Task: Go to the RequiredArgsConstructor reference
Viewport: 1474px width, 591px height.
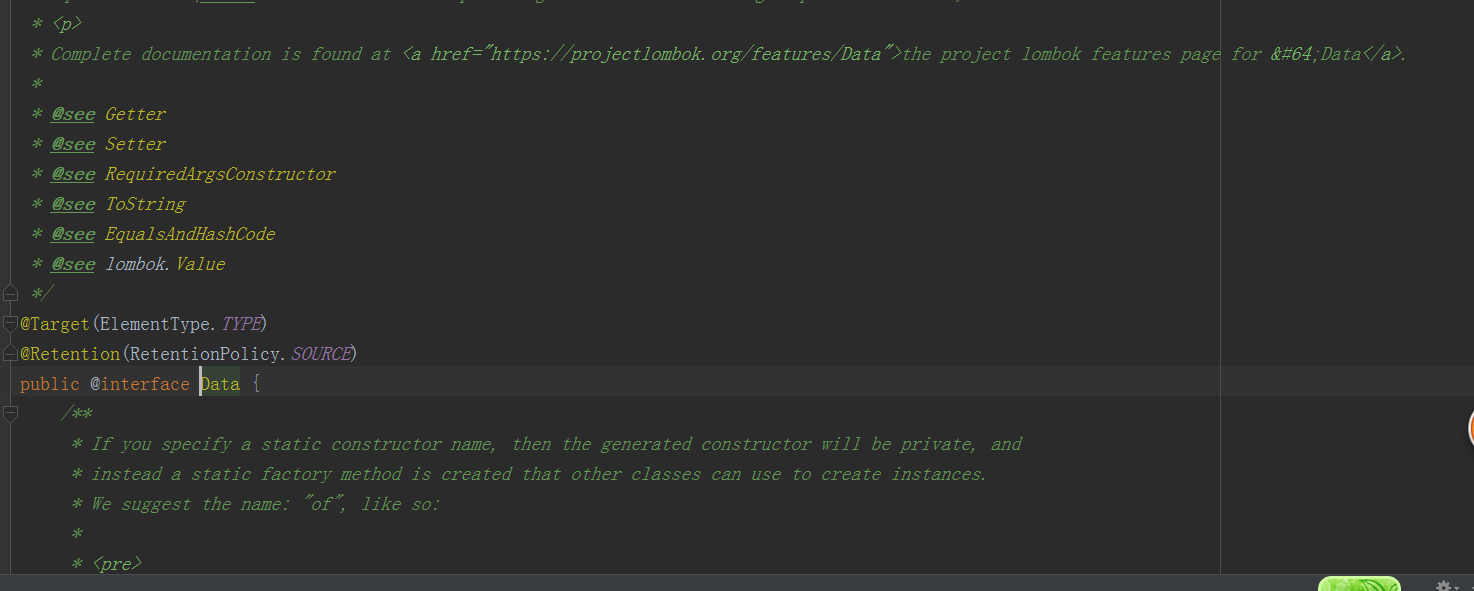Action: [220, 174]
